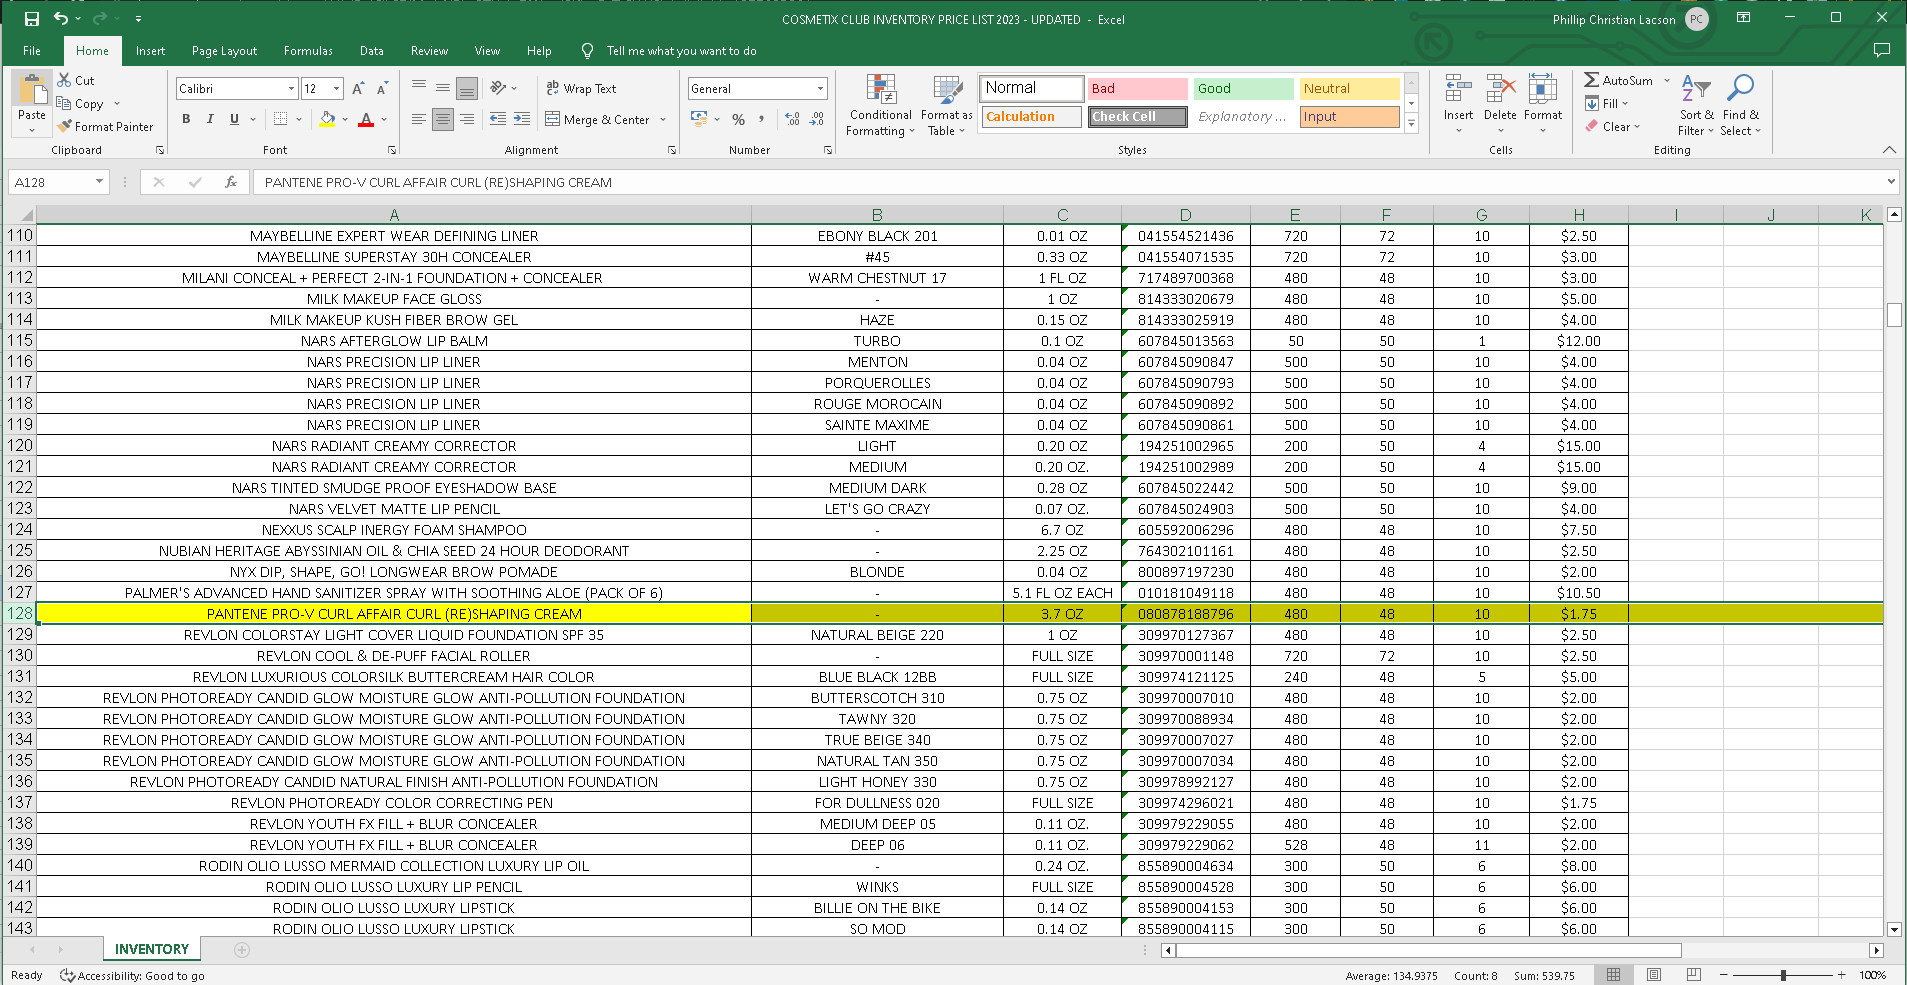Expand the Name Box dropdown

pyautogui.click(x=99, y=182)
